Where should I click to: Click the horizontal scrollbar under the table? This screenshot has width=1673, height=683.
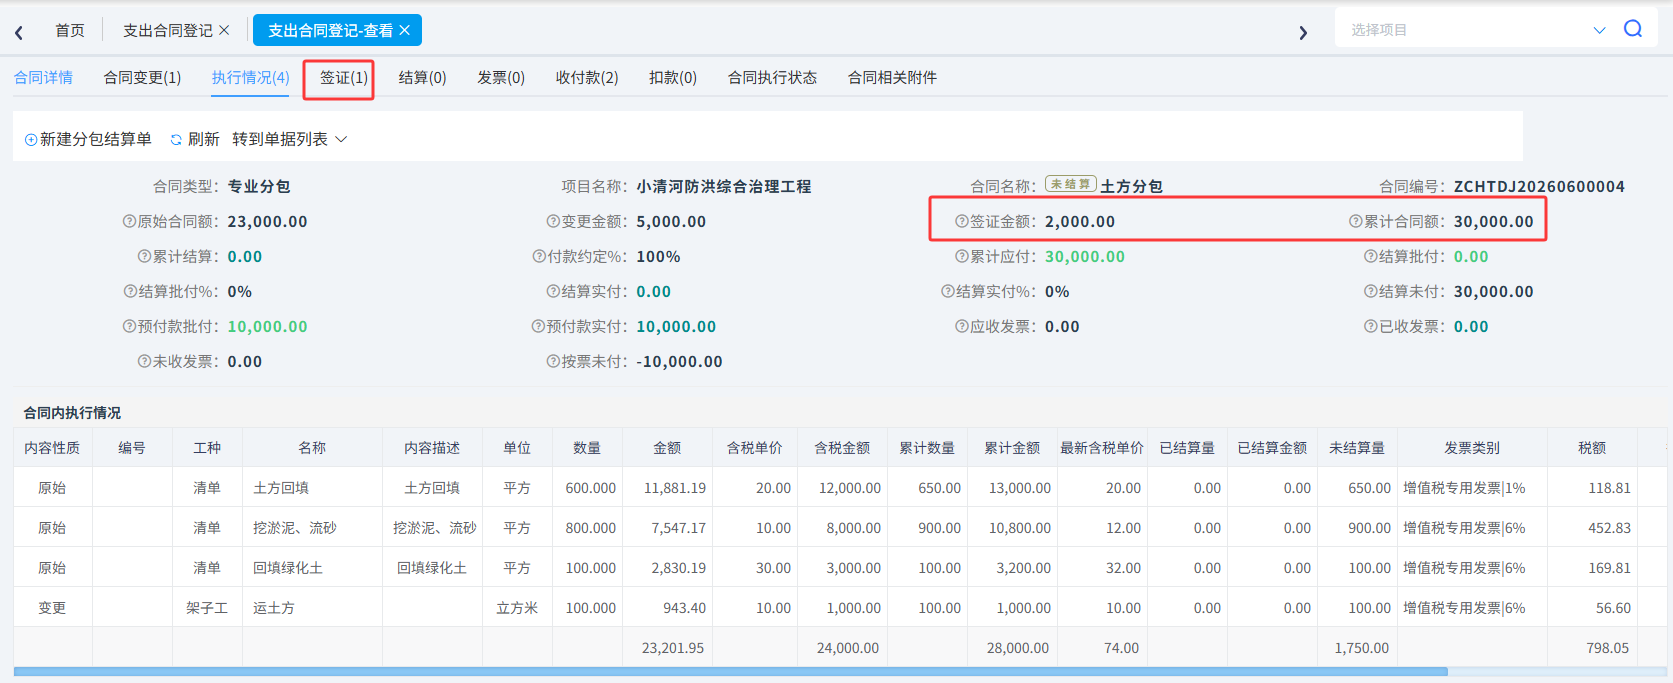click(730, 671)
